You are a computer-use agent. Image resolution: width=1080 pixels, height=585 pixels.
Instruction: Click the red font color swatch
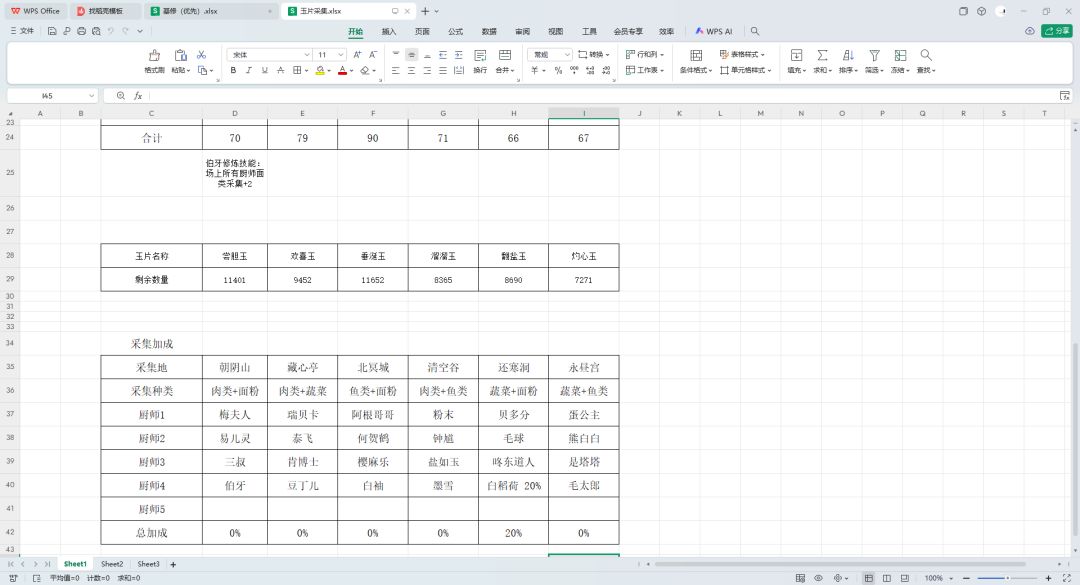click(x=342, y=70)
